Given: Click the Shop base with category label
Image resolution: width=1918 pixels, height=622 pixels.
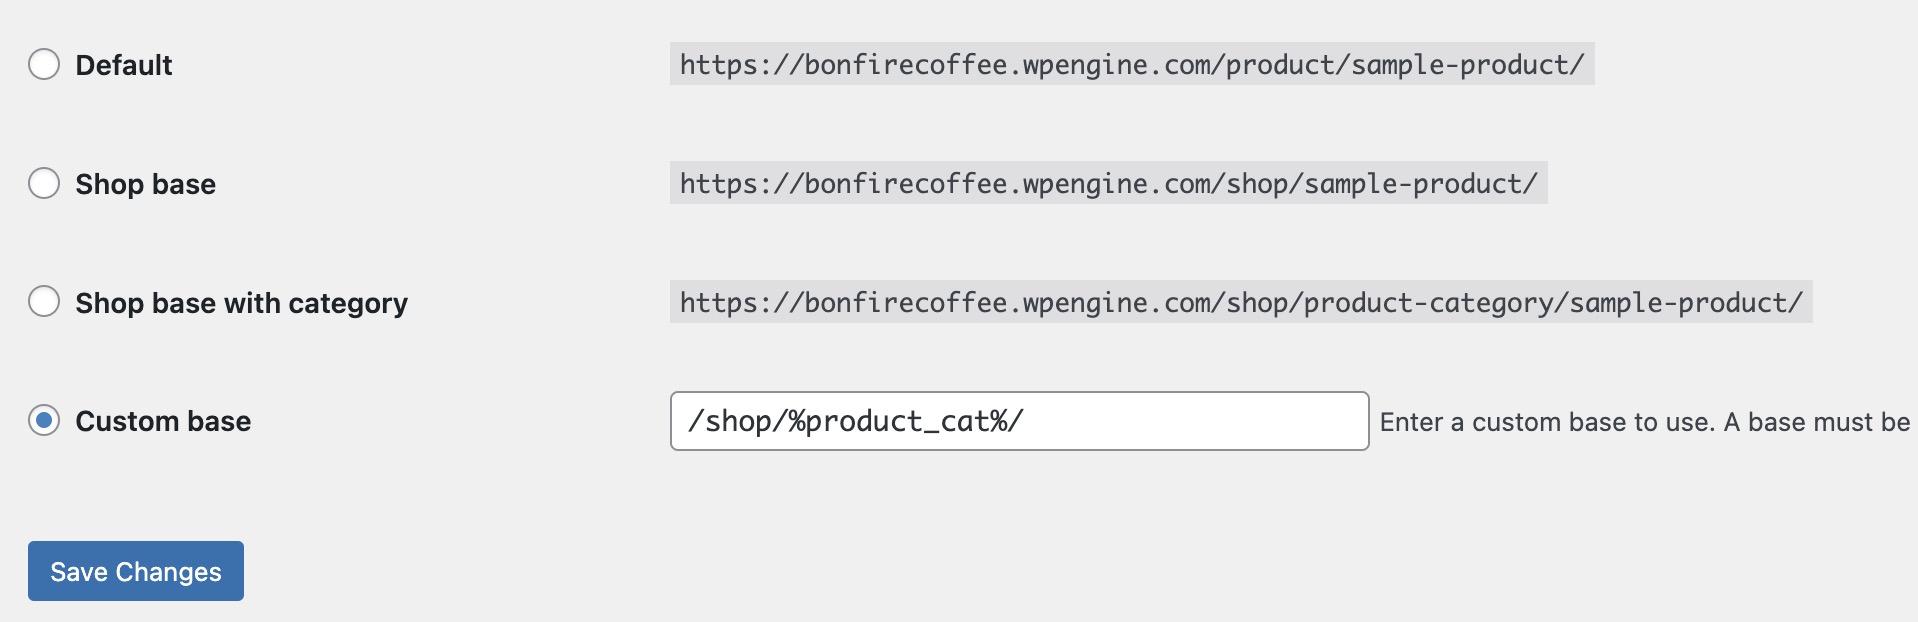Looking at the screenshot, I should [241, 303].
